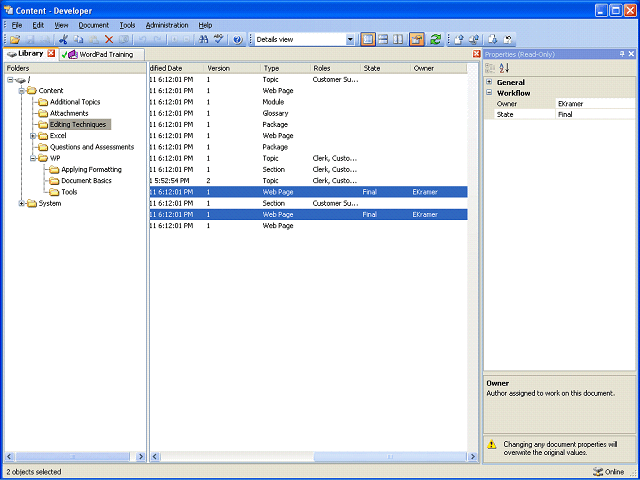Click the Find binoculars icon
Viewport: 640px width, 480px height.
tap(203, 40)
